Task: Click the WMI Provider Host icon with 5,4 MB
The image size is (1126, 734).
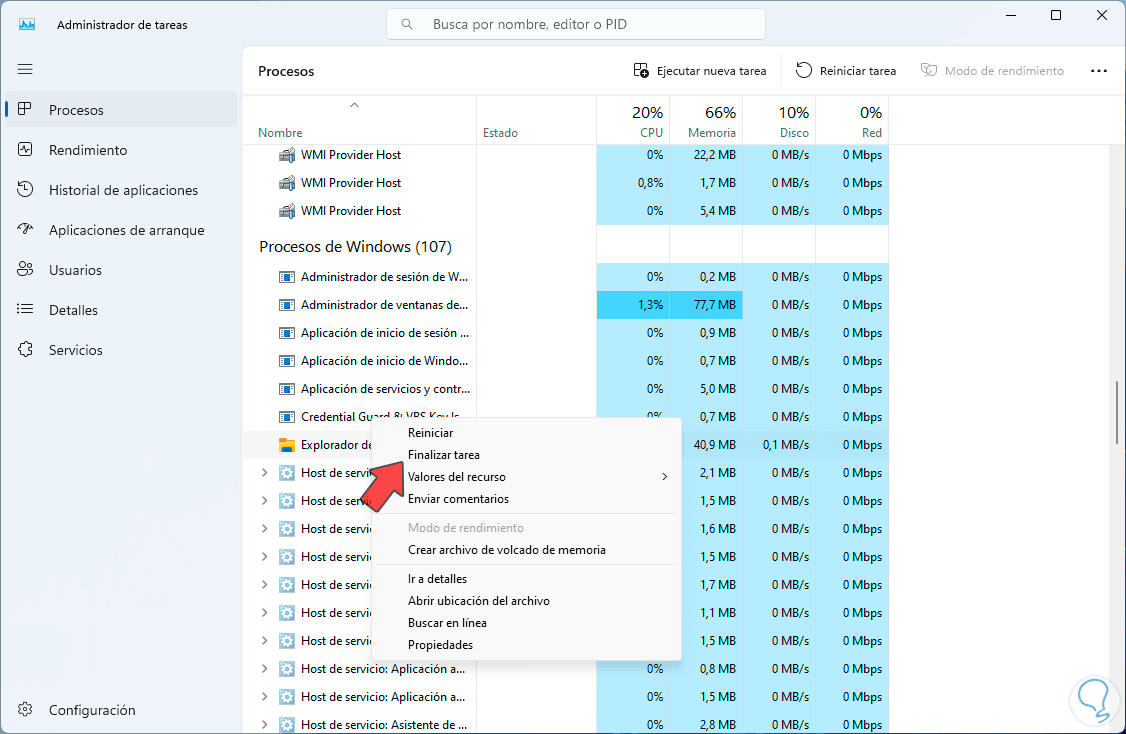Action: coord(287,211)
